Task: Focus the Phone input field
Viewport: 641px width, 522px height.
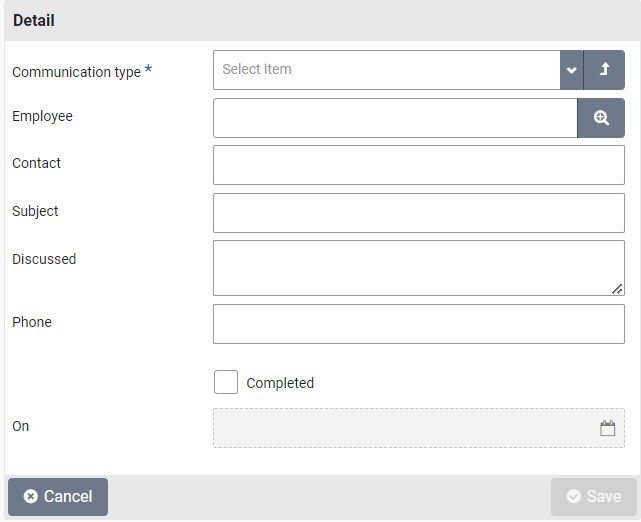Action: pos(418,324)
